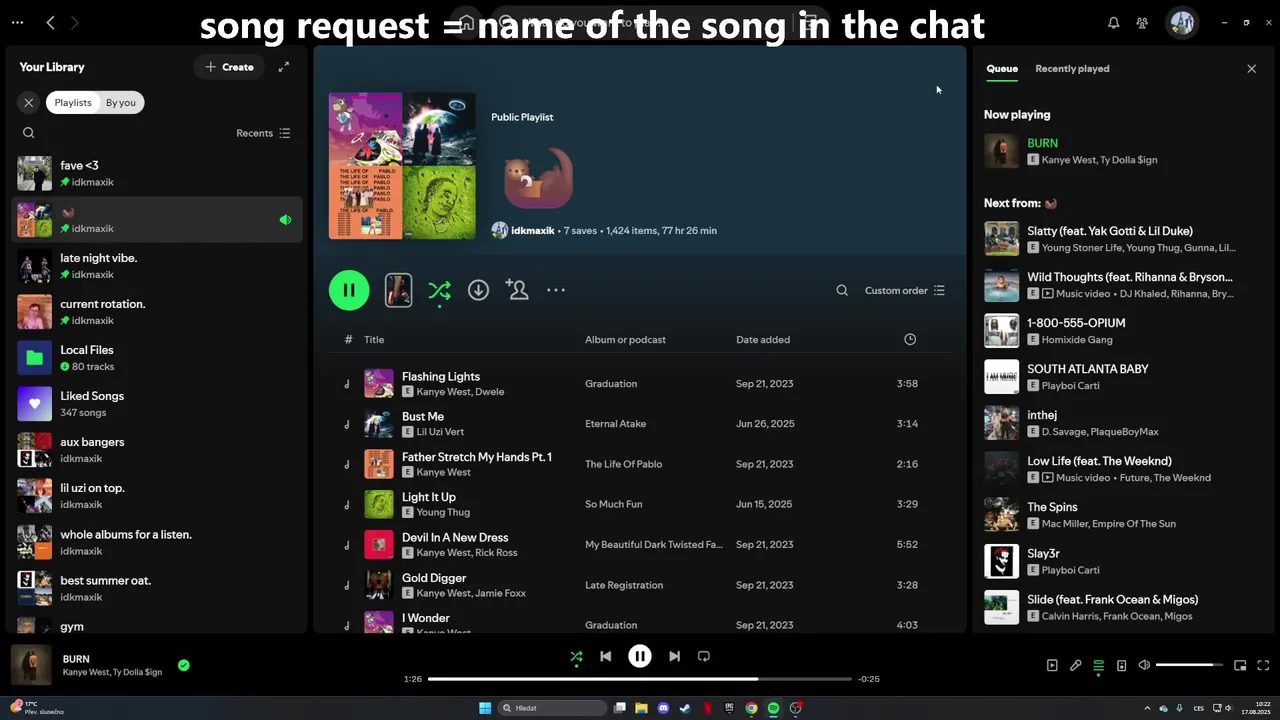Open the Liked Songs library item
This screenshot has height=720, width=1280.
pyautogui.click(x=157, y=404)
